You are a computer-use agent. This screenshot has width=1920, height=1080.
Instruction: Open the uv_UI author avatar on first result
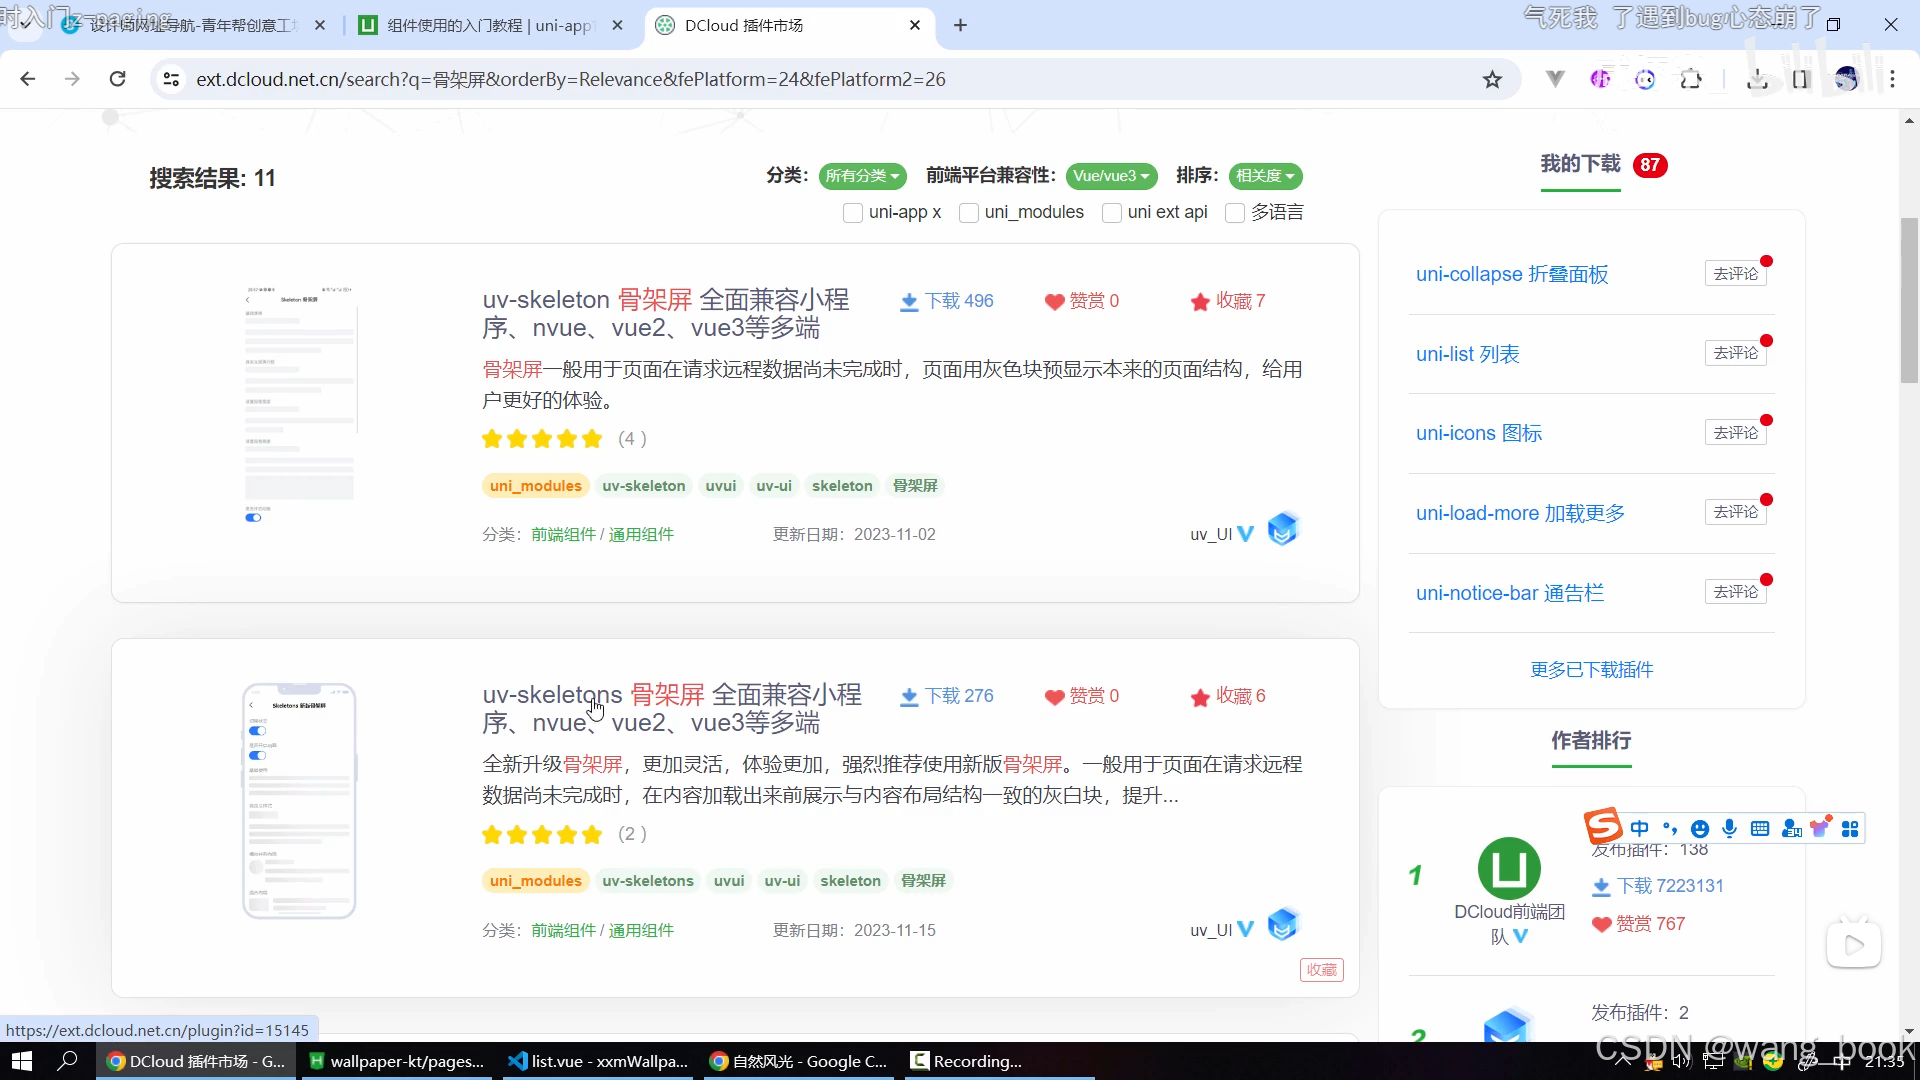[1282, 529]
